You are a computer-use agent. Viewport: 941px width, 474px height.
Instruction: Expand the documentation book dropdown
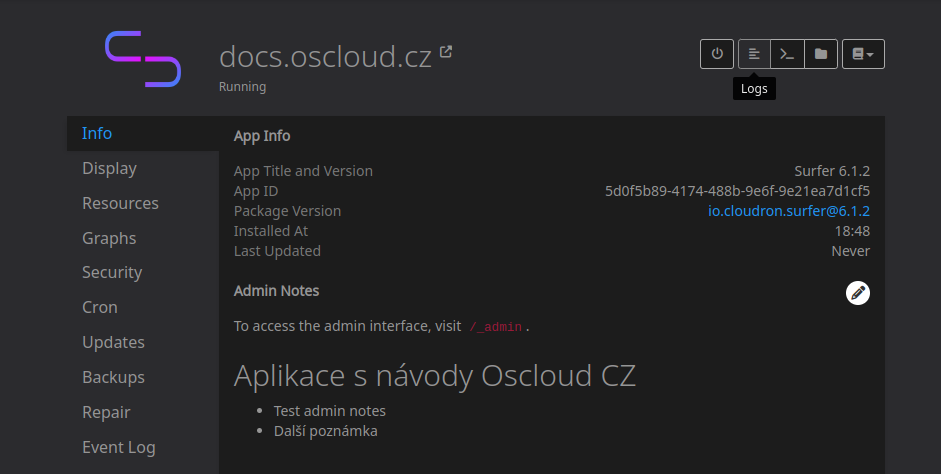pyautogui.click(x=864, y=54)
